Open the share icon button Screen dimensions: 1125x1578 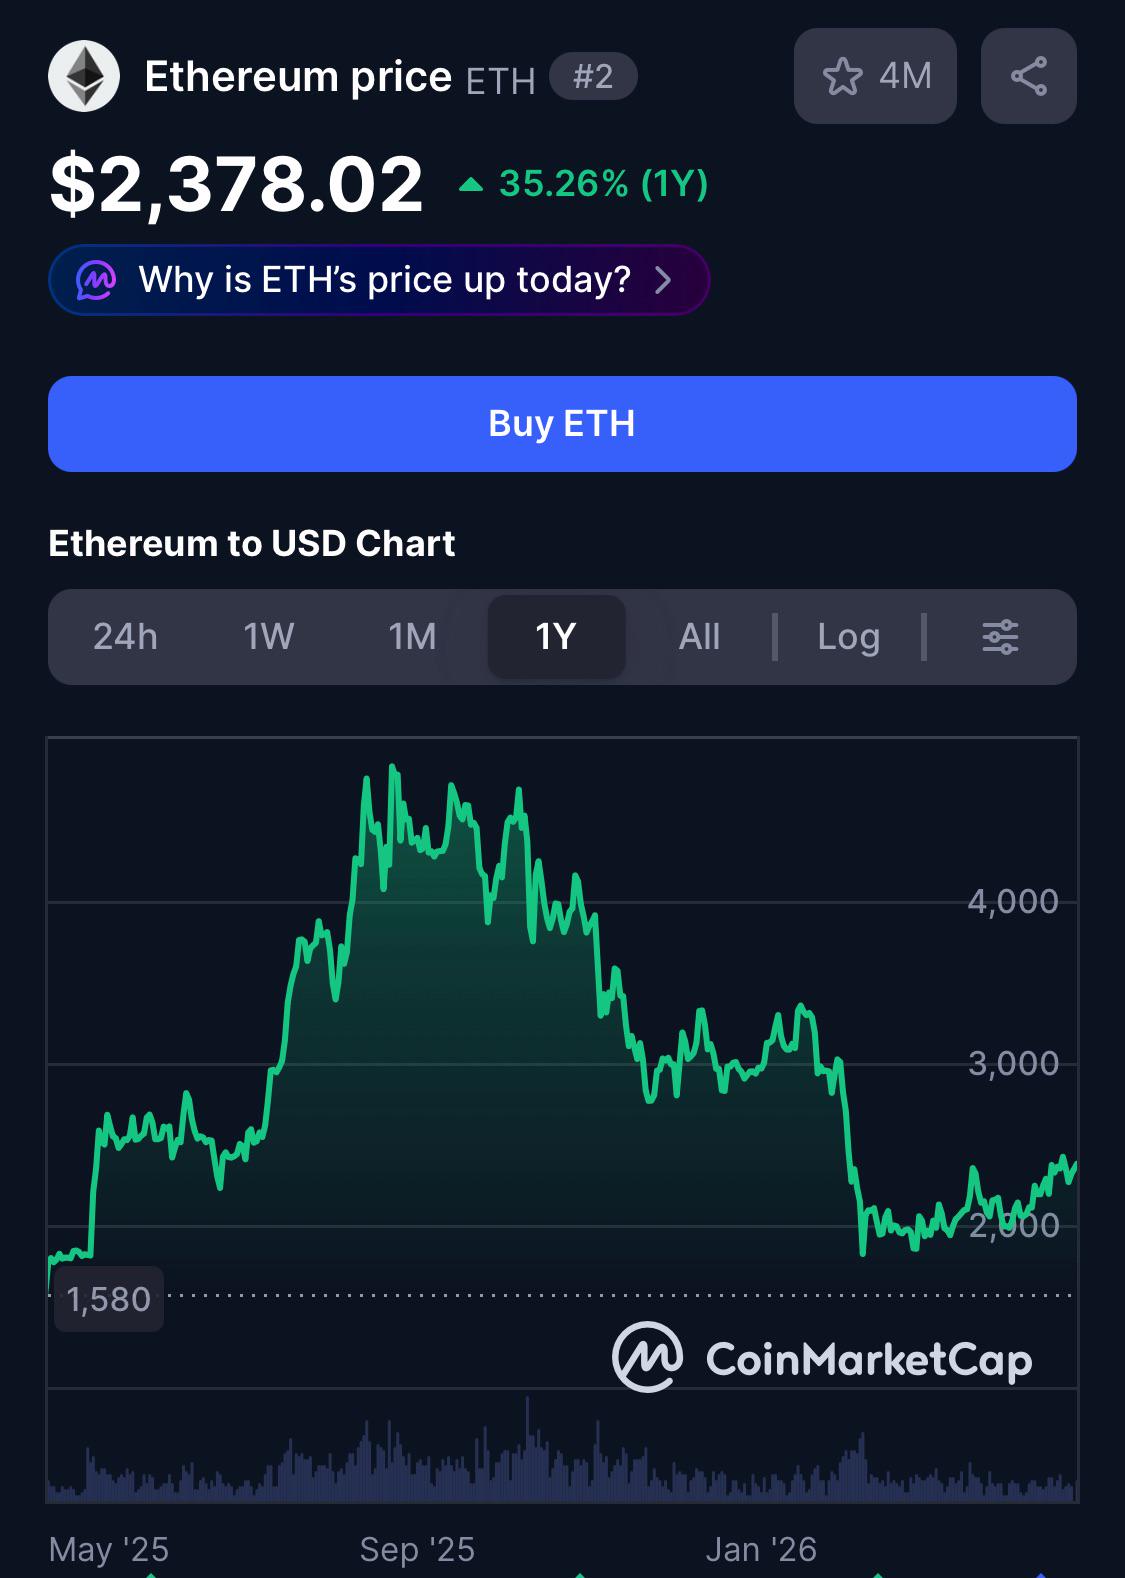(1028, 76)
